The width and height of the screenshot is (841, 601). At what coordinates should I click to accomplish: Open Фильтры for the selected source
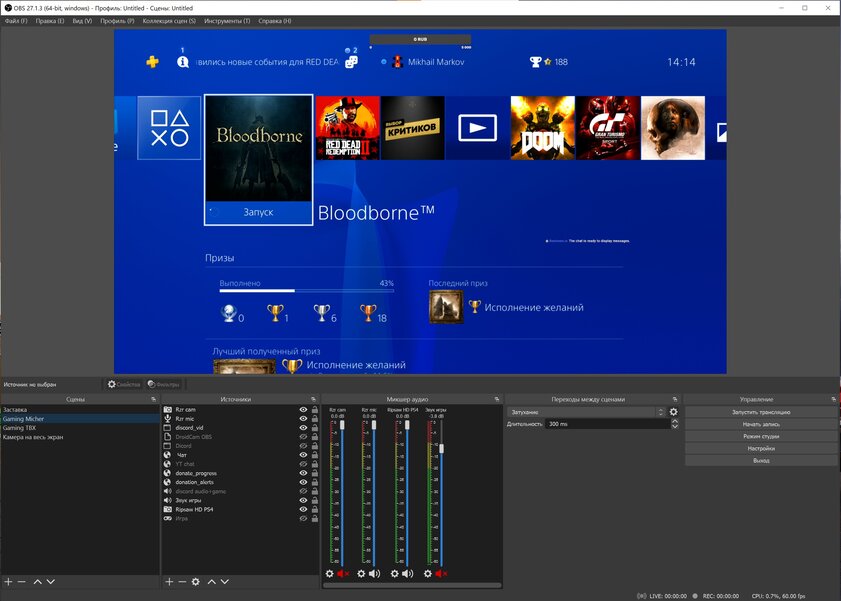[x=164, y=384]
